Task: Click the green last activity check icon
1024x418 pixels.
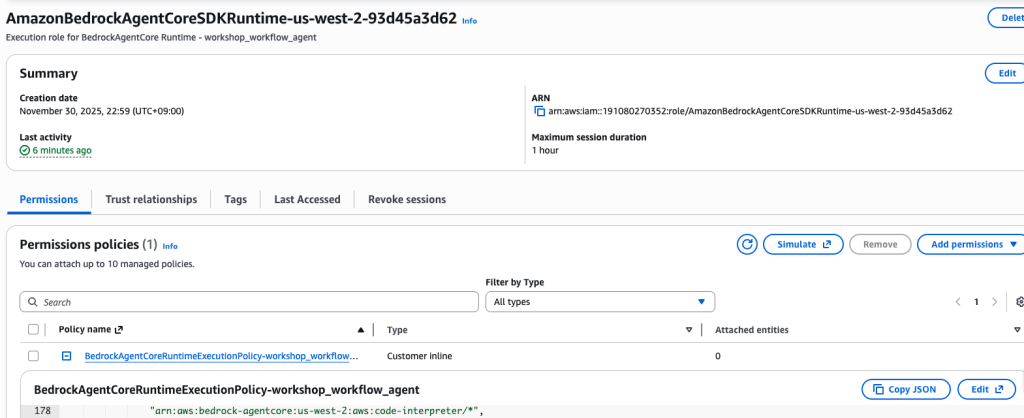Action: click(x=25, y=150)
